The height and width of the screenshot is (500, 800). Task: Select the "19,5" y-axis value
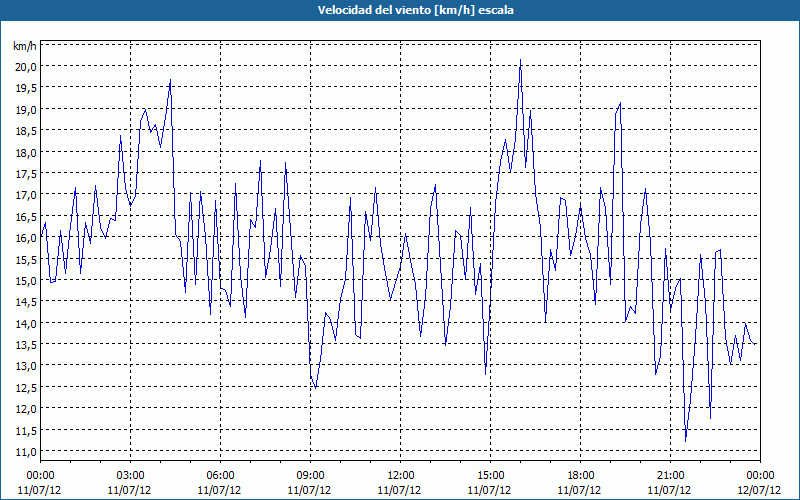(x=26, y=88)
